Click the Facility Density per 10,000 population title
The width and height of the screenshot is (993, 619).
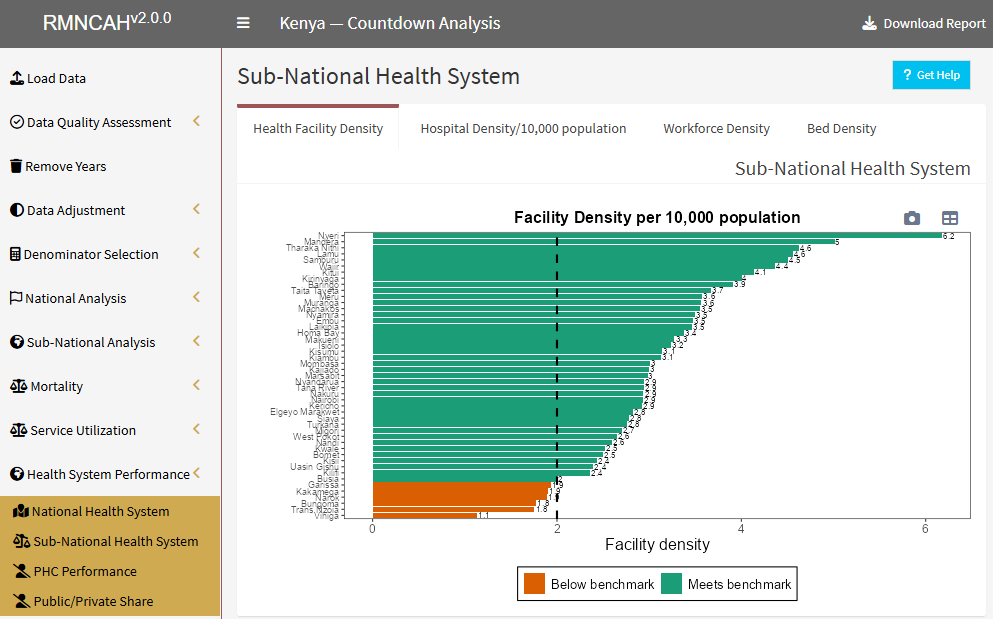[x=657, y=217]
